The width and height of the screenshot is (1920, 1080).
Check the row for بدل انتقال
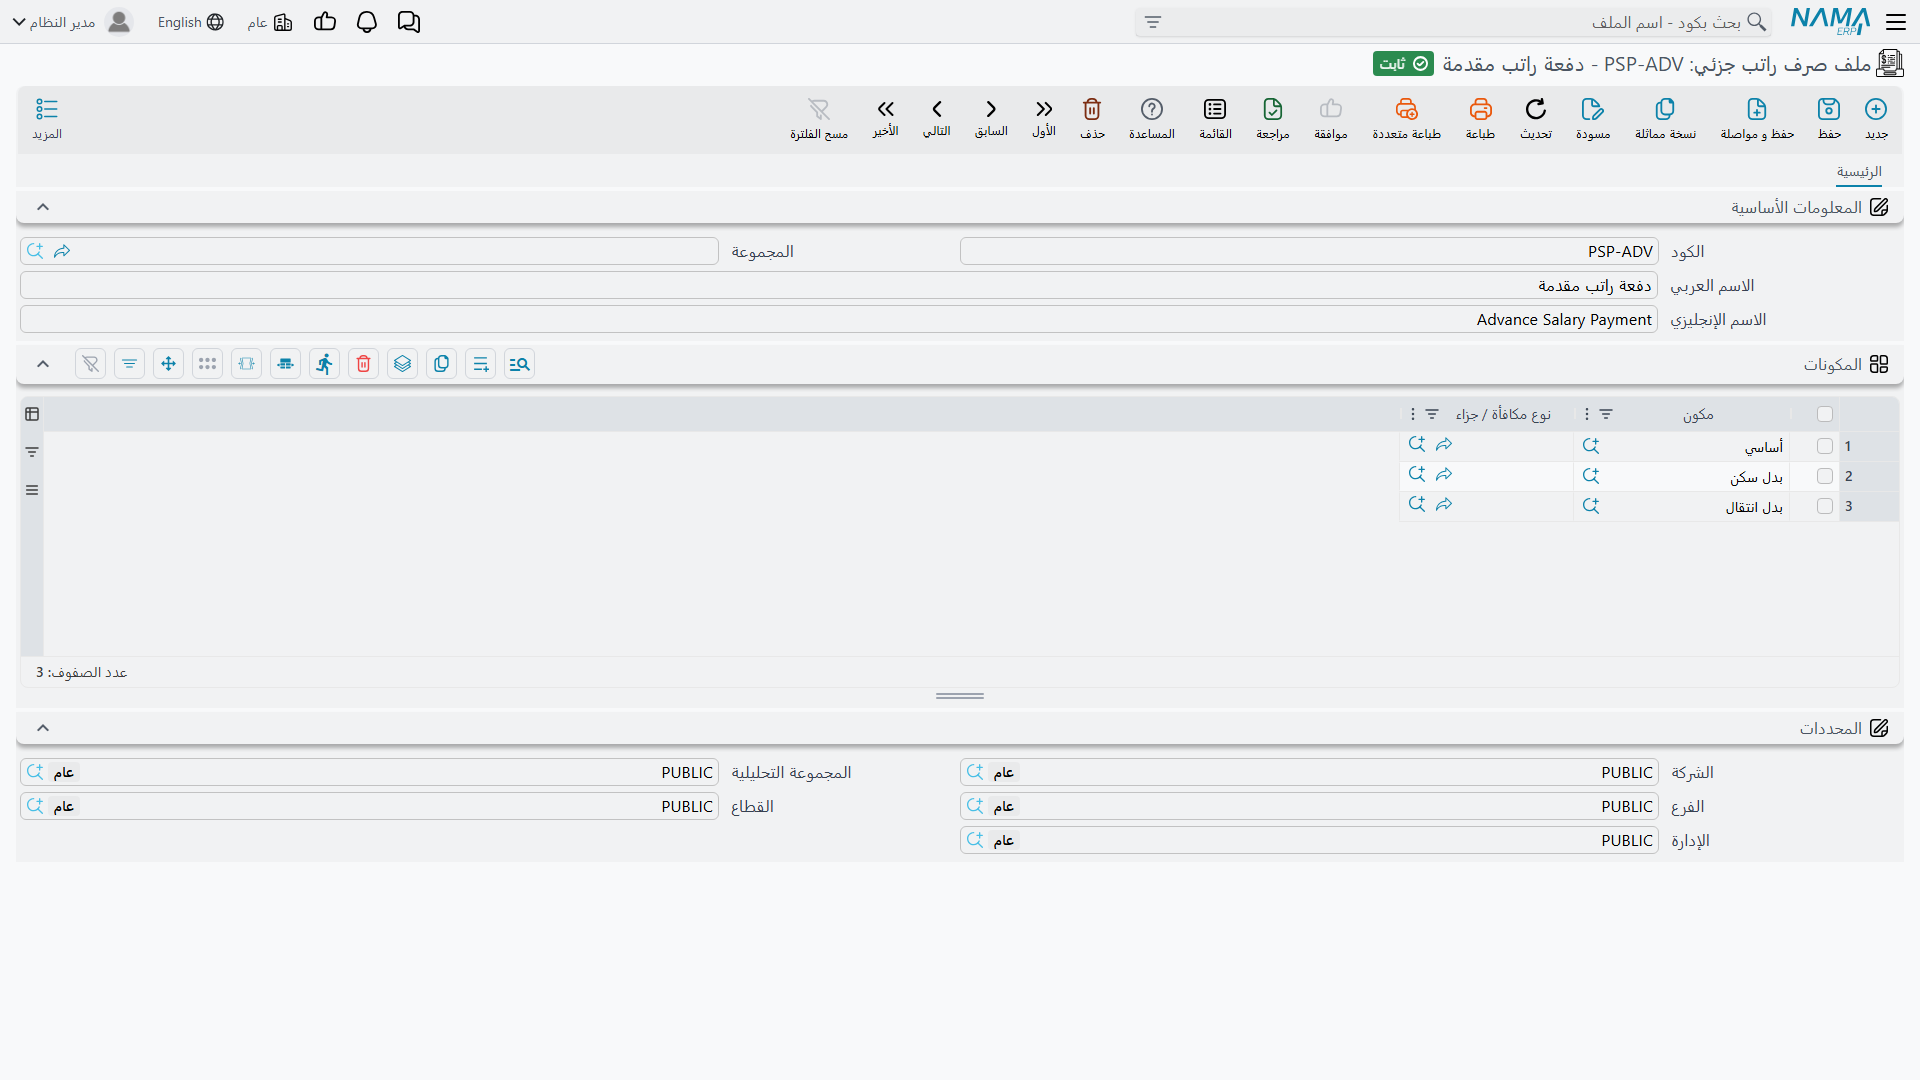tap(1825, 506)
